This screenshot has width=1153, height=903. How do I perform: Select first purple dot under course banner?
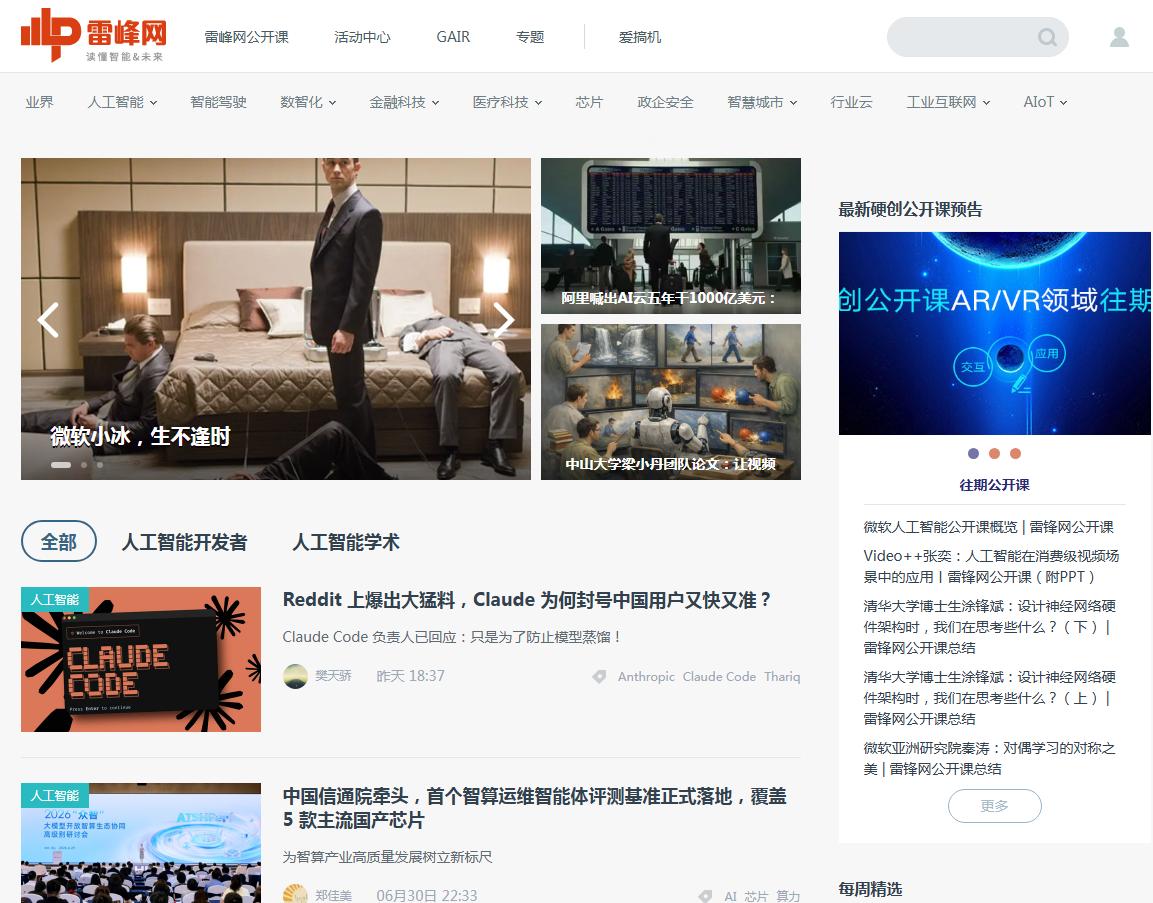(974, 454)
